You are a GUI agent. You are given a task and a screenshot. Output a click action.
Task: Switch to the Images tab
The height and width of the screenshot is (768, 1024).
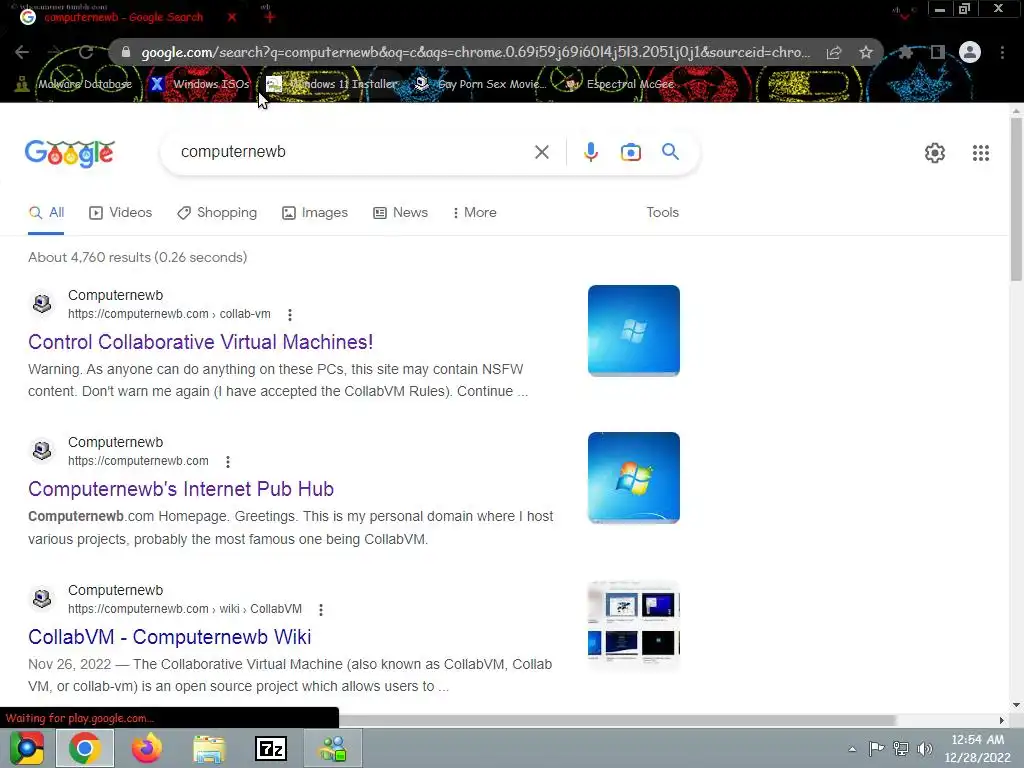pos(315,212)
